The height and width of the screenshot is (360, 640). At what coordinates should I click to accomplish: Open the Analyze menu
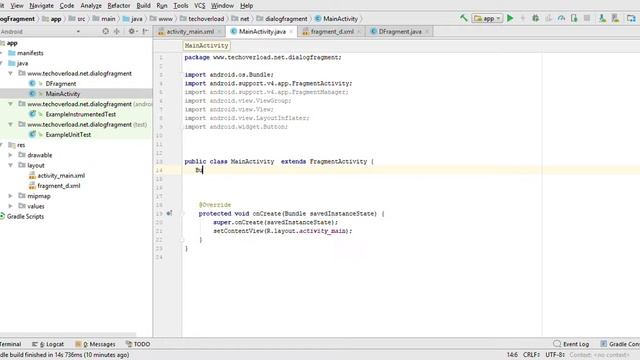91,6
